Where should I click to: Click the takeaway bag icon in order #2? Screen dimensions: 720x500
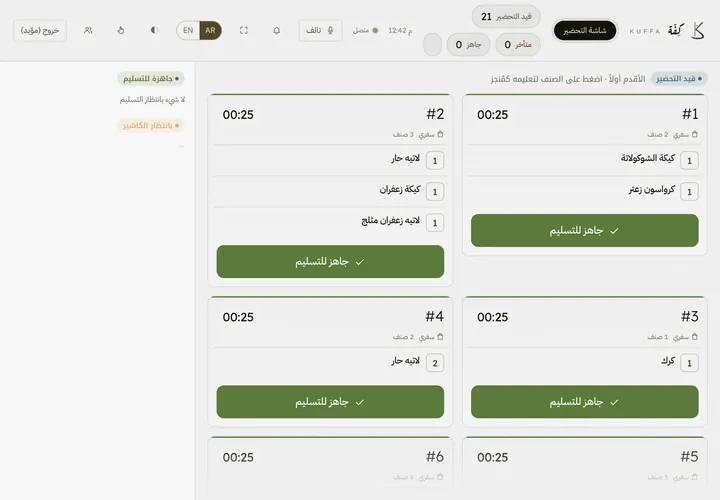[x=440, y=134]
